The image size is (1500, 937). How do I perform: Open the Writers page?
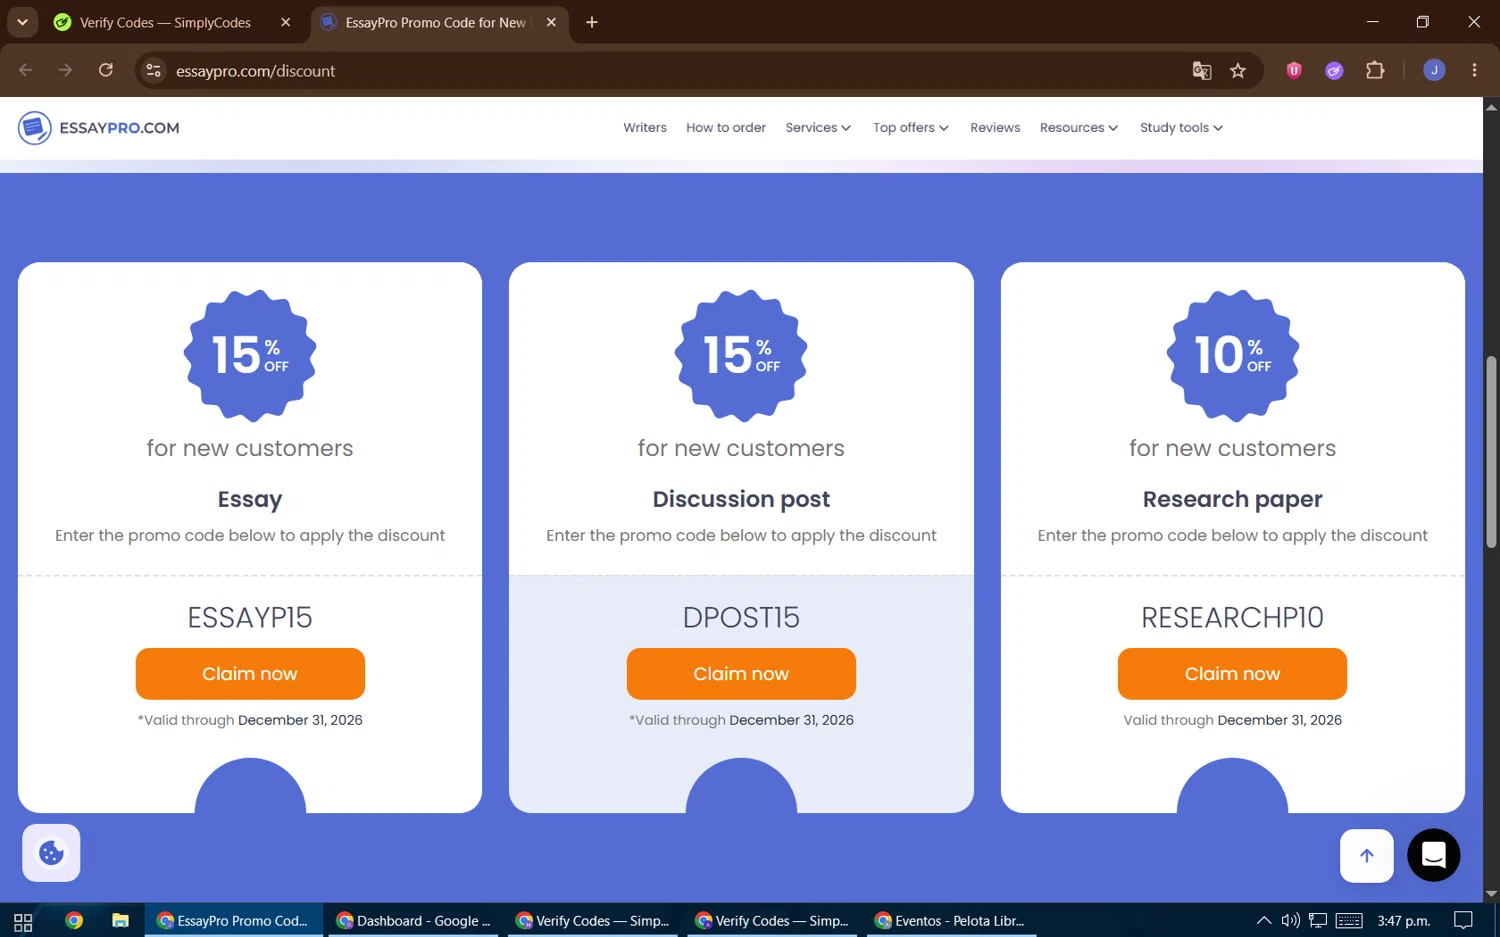645,128
